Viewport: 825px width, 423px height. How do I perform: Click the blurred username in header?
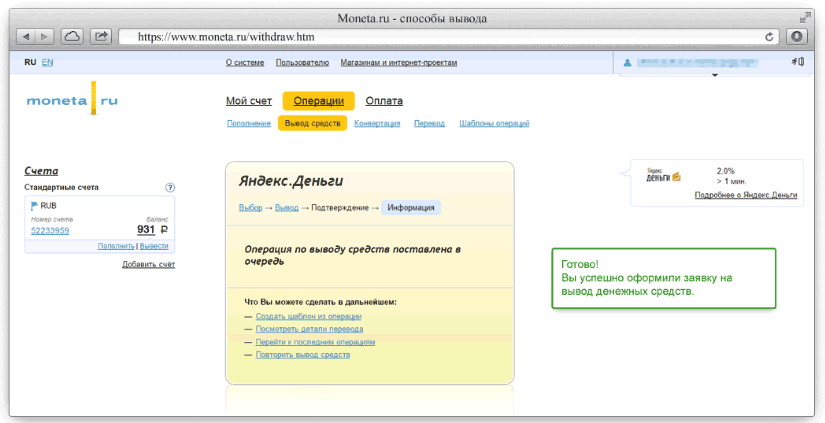click(x=697, y=63)
